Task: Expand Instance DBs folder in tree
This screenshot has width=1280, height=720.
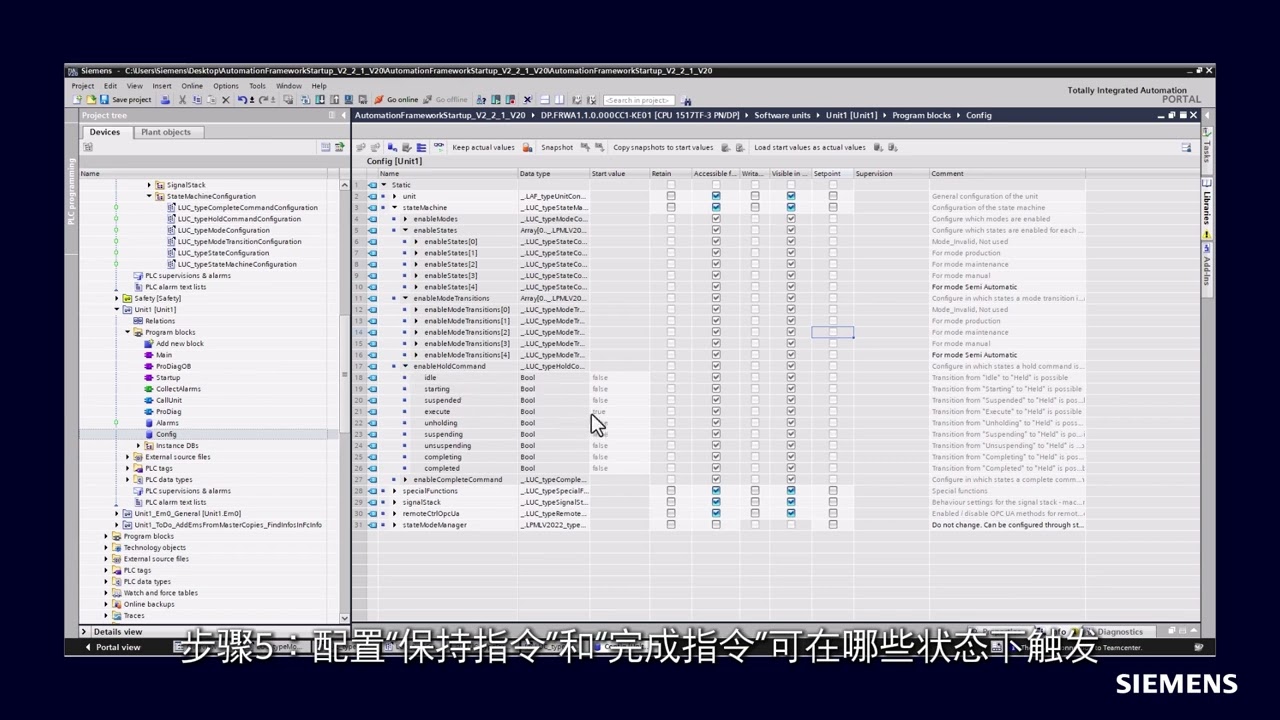Action: (138, 446)
